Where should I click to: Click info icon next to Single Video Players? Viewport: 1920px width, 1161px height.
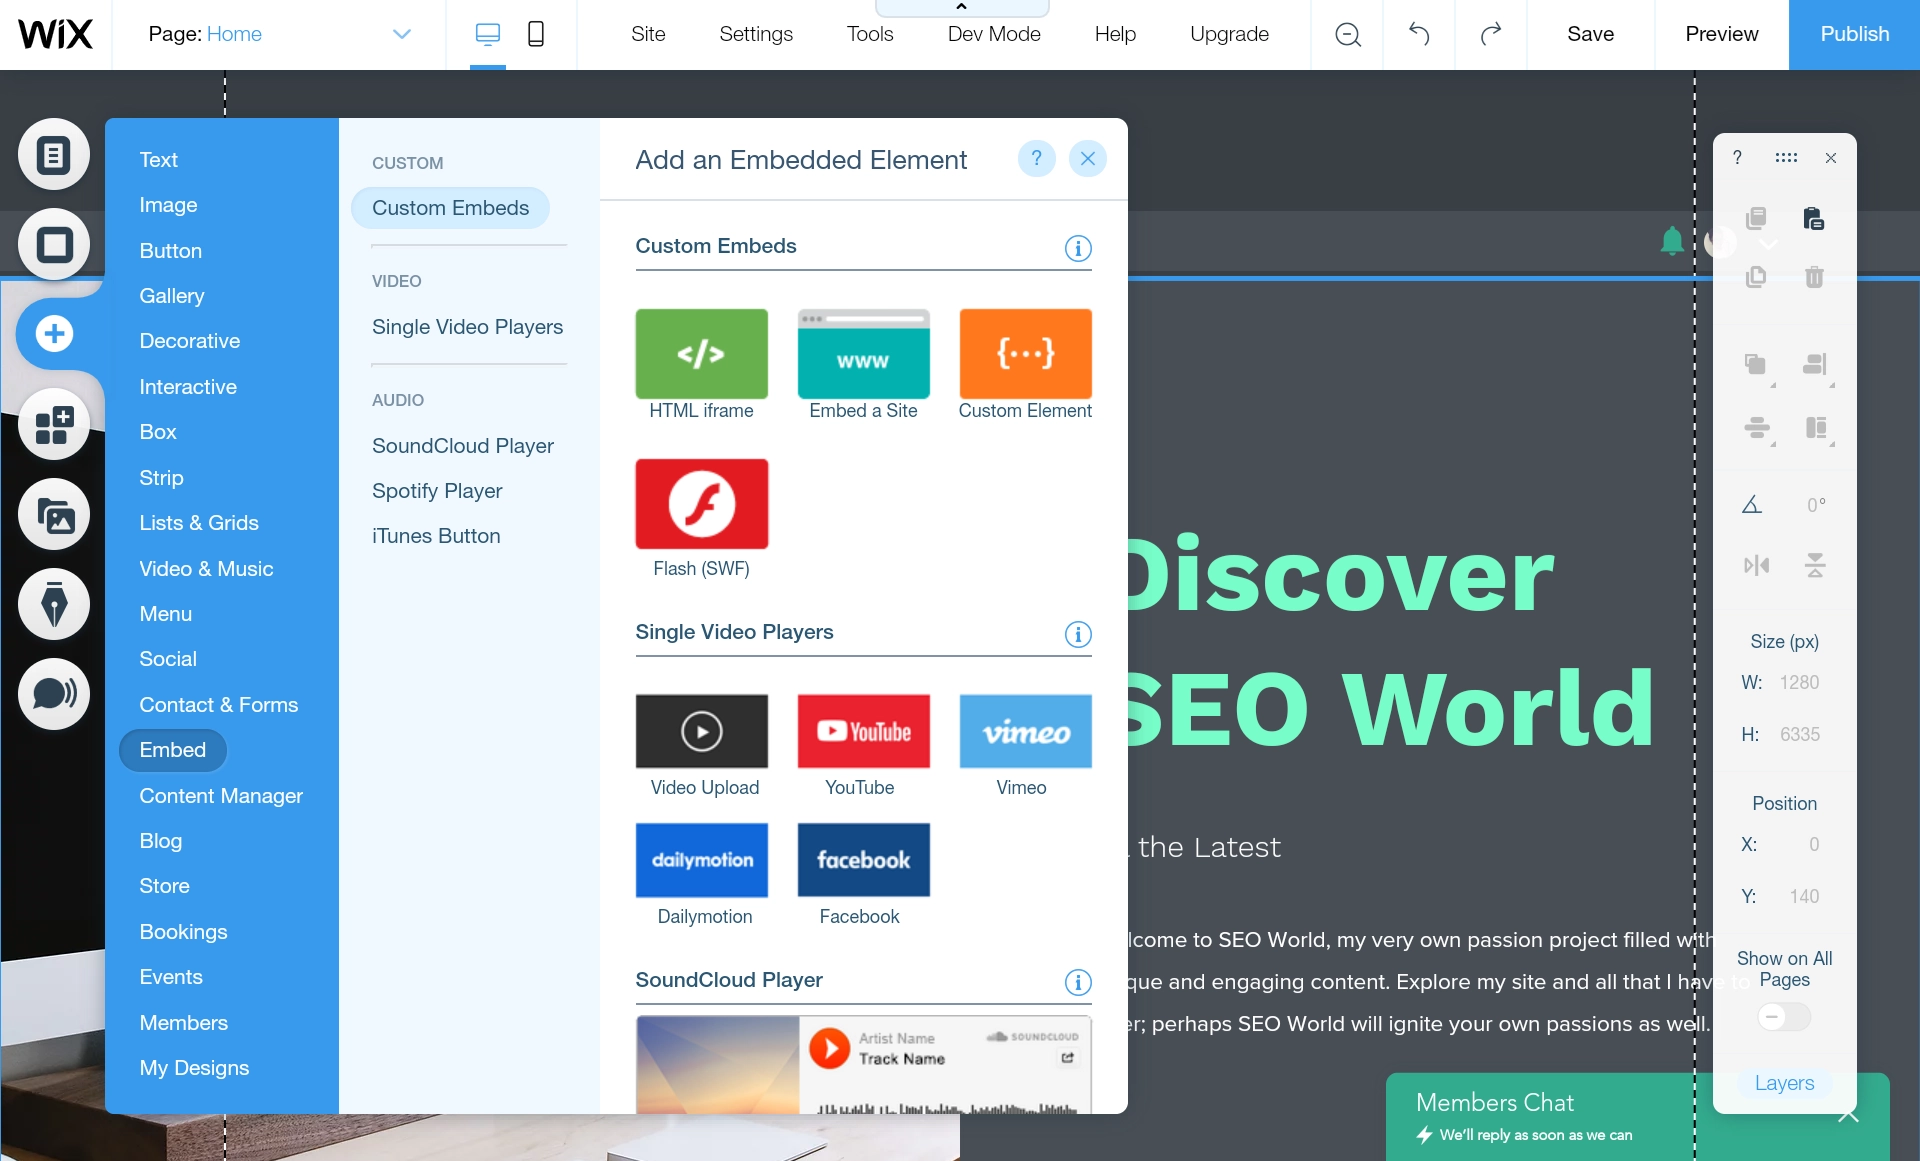click(x=1078, y=634)
